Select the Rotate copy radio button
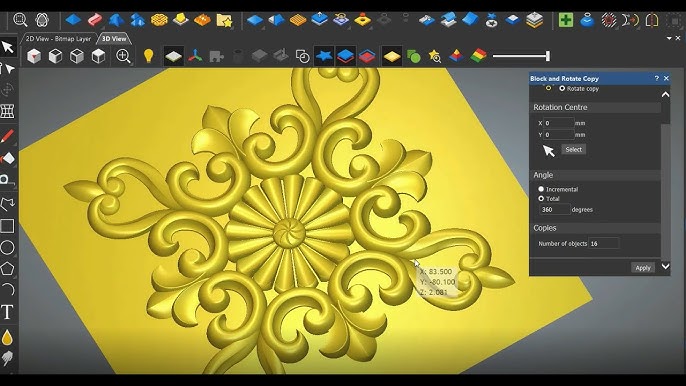 pos(562,88)
